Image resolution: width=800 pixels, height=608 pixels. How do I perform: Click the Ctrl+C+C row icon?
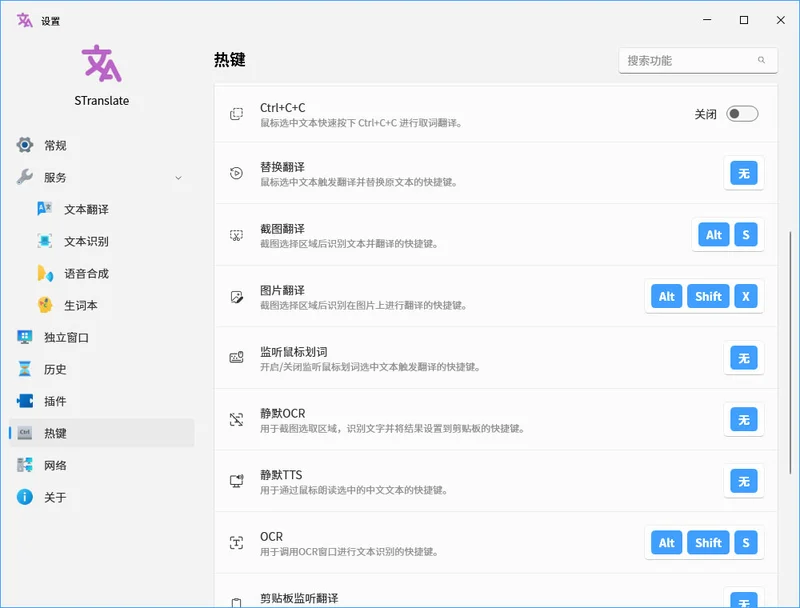[236, 114]
